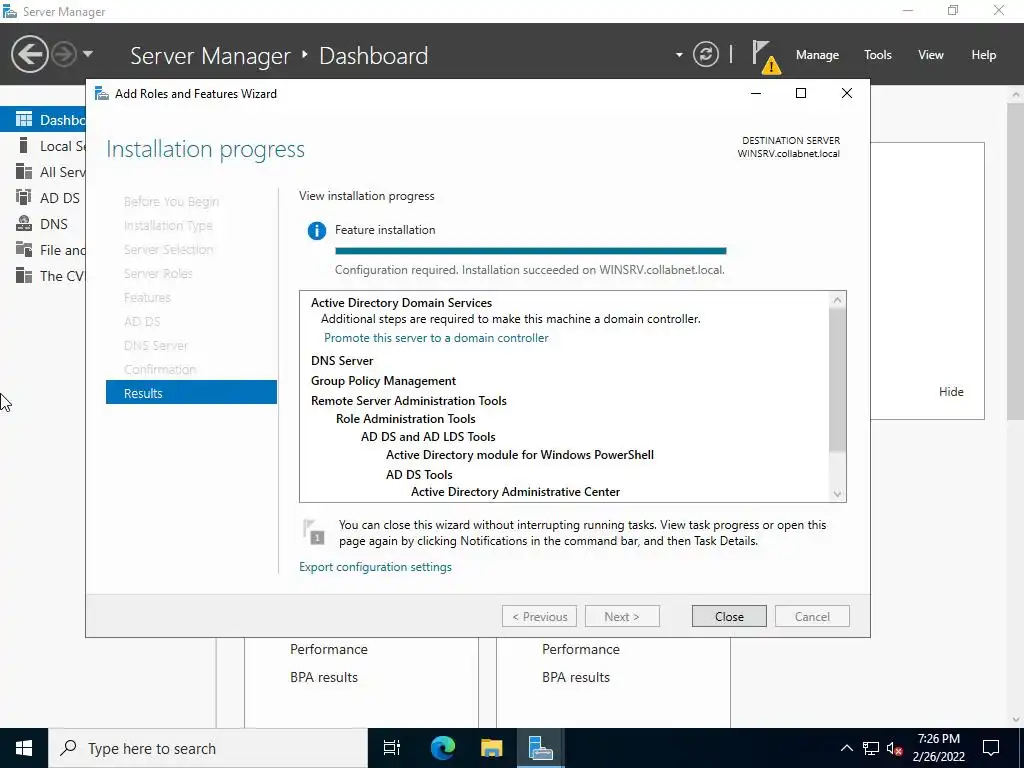The width and height of the screenshot is (1024, 768).
Task: Open Action Center notifications icon
Action: (x=991, y=748)
